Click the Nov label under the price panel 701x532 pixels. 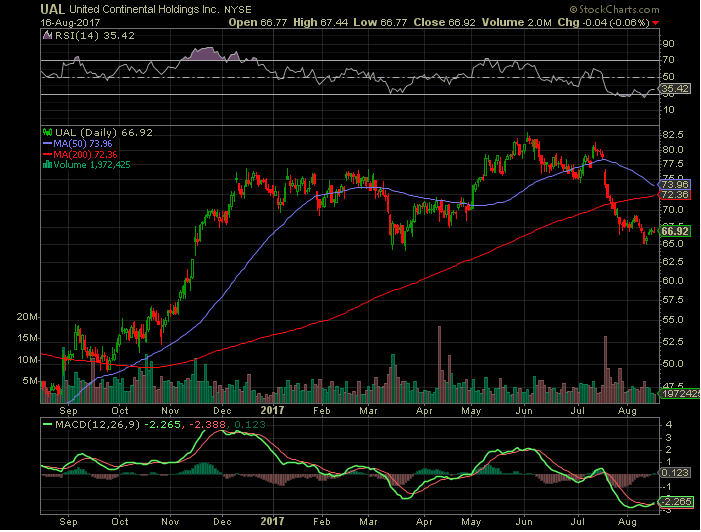click(x=170, y=411)
